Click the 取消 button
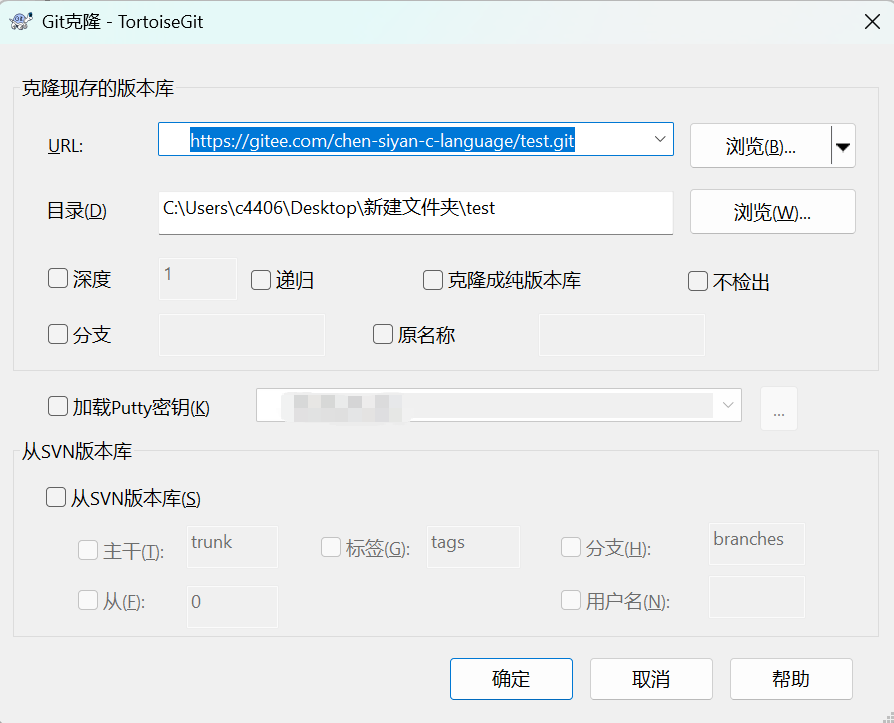Viewport: 894px width, 723px height. coord(651,679)
